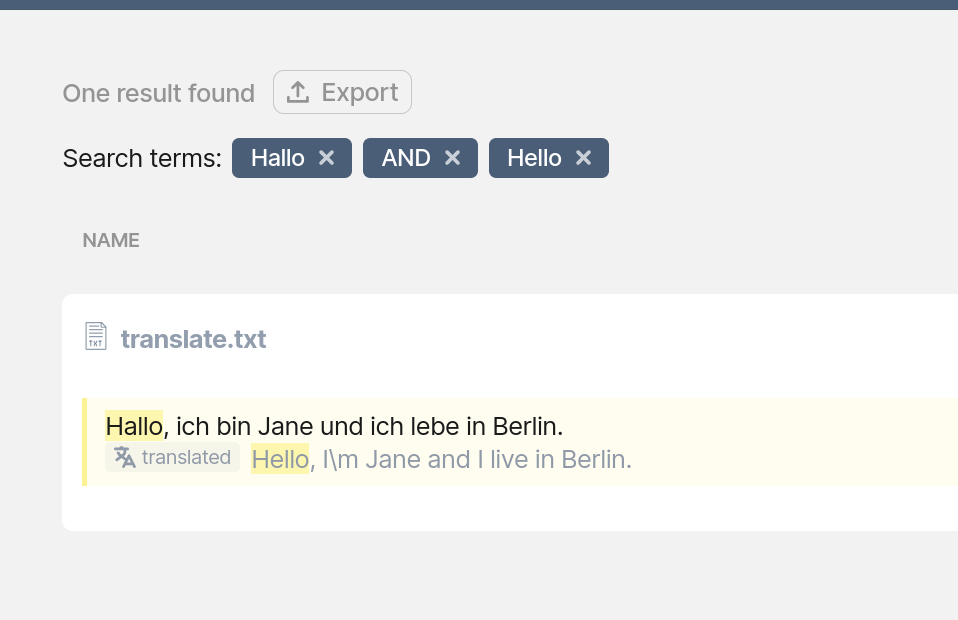The height and width of the screenshot is (620, 958).
Task: Sort by the NAME column header
Action: click(x=111, y=240)
